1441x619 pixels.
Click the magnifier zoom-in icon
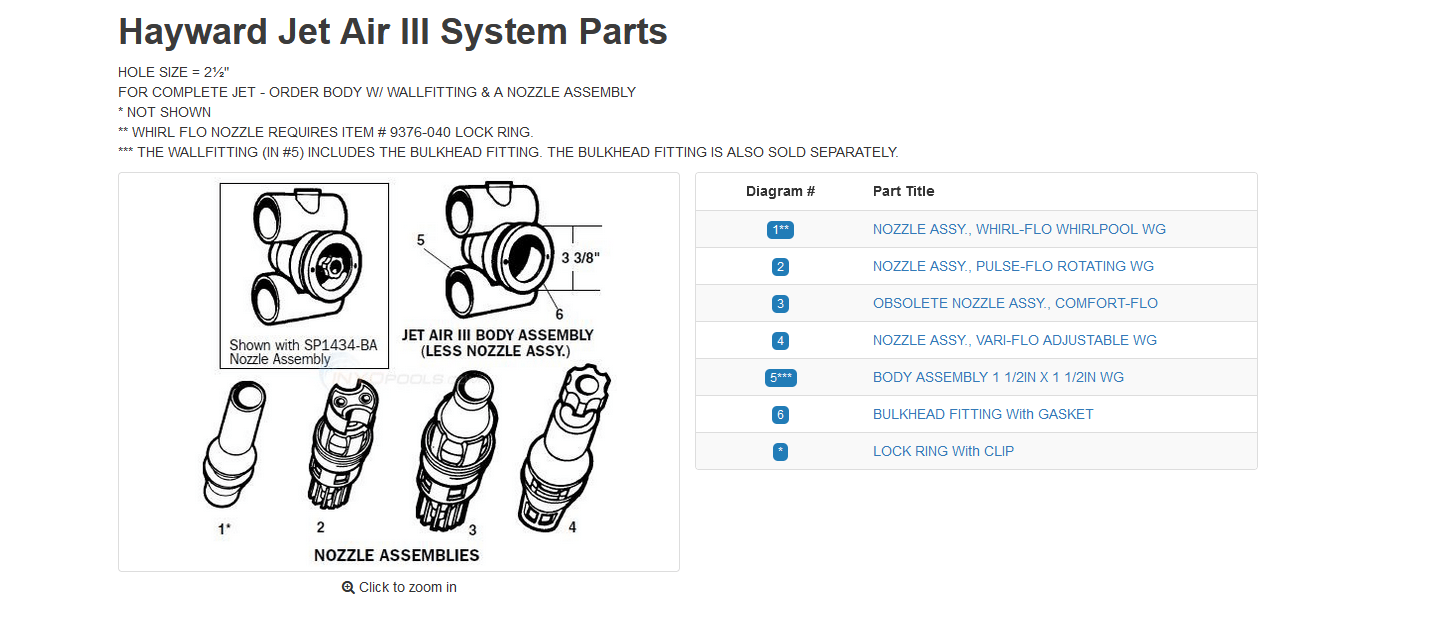point(348,588)
